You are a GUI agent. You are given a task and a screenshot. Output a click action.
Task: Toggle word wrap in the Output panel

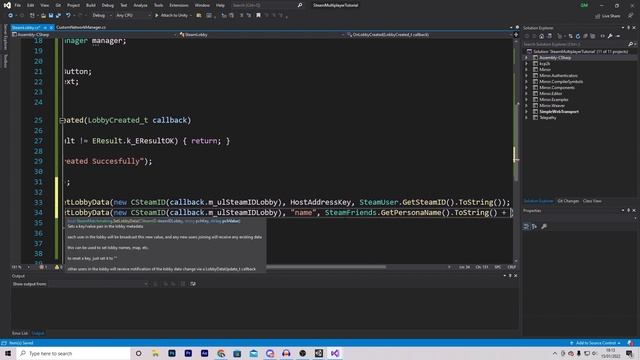[193, 284]
